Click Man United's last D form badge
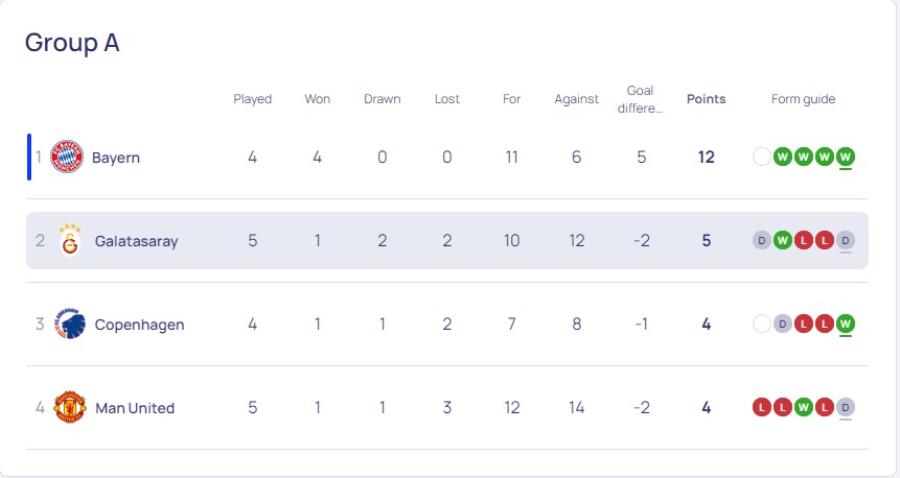Viewport: 900px width, 478px height. (845, 407)
